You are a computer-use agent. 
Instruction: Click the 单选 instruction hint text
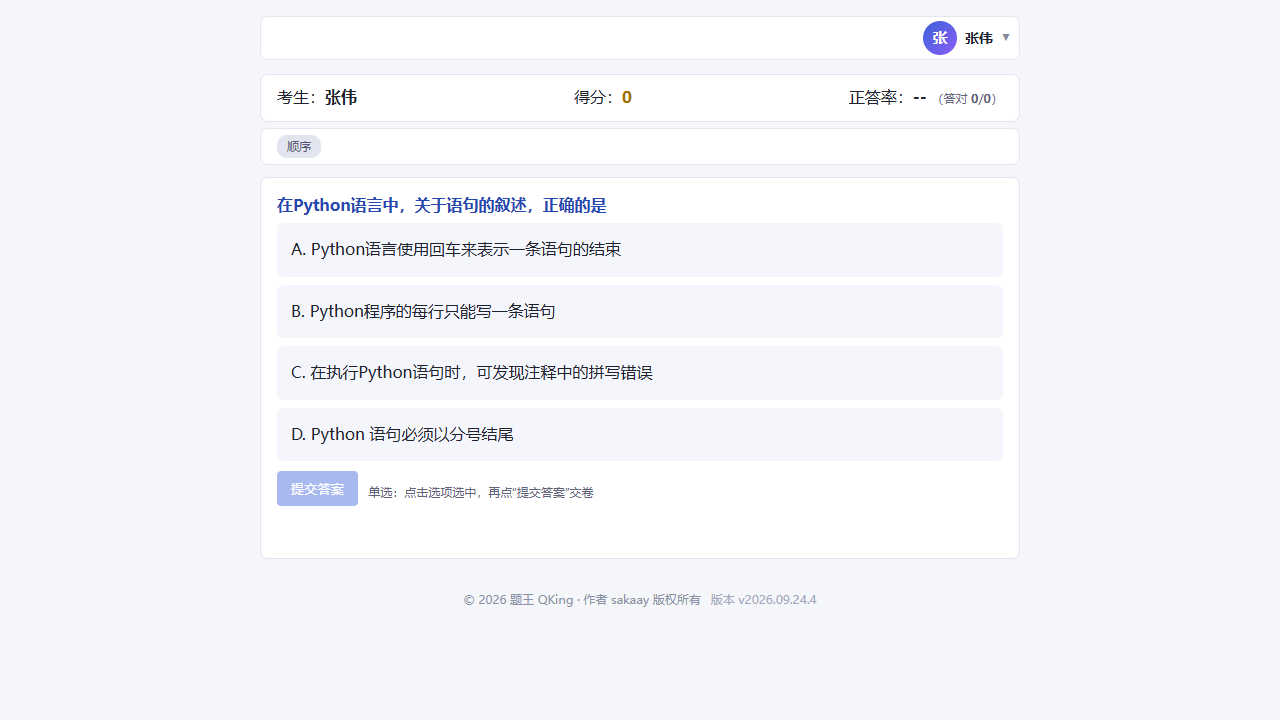481,493
